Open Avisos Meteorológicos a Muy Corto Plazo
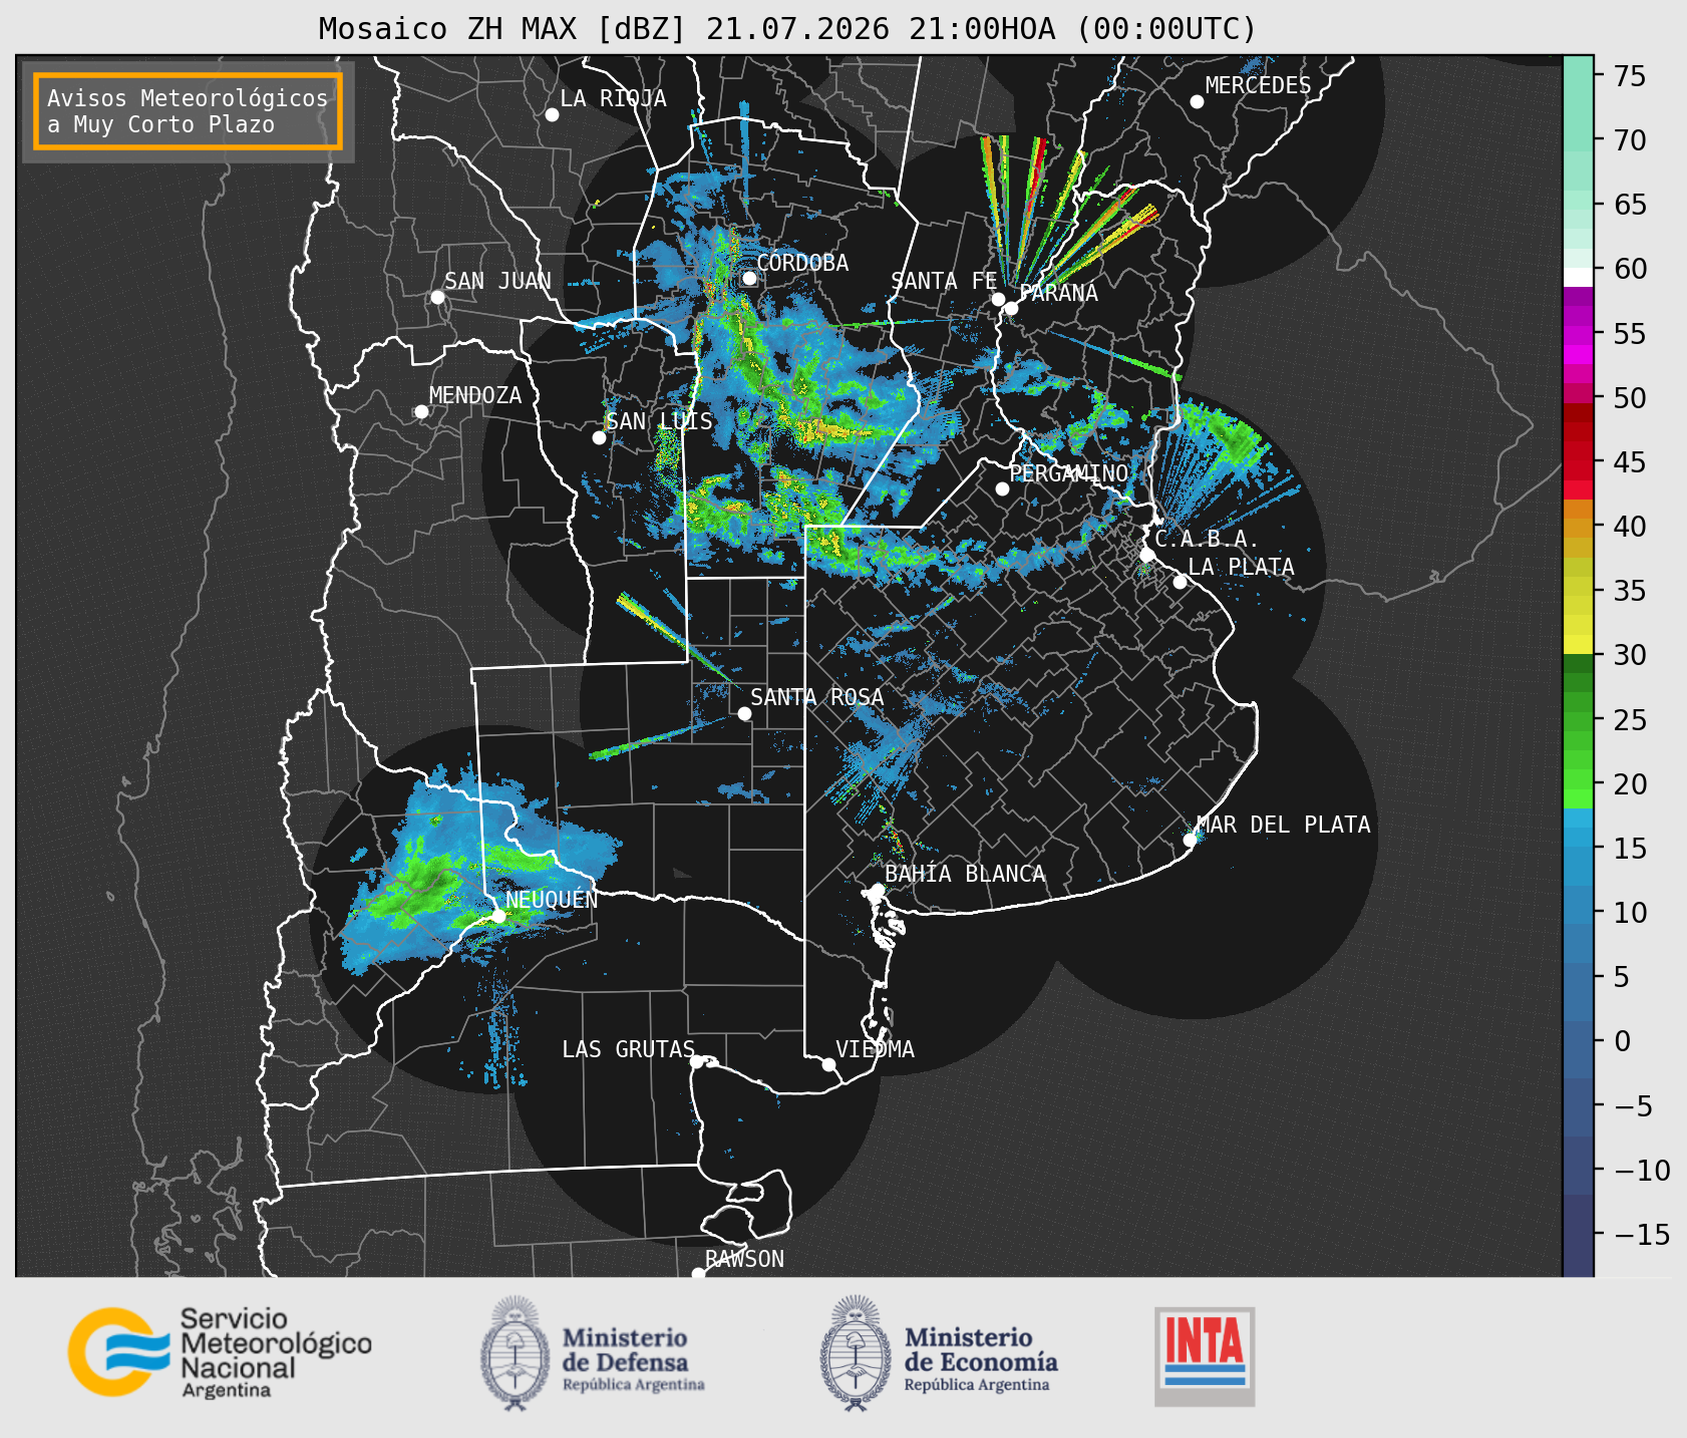 pos(188,111)
